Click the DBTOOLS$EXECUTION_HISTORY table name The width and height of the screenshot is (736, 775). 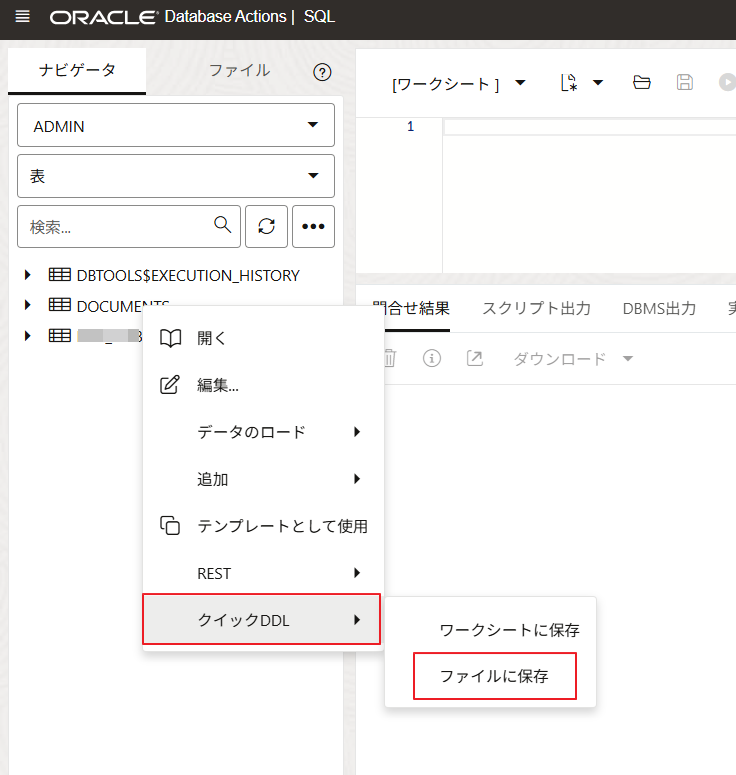pos(188,275)
